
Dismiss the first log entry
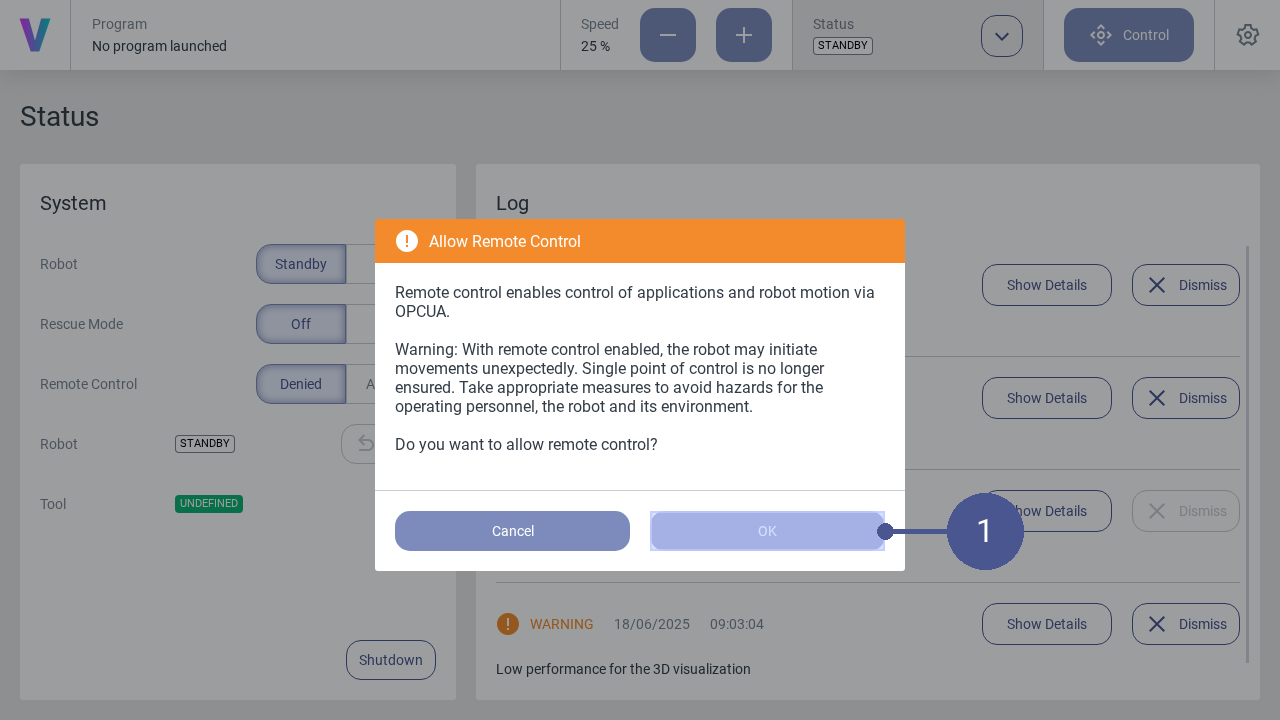click(1186, 285)
